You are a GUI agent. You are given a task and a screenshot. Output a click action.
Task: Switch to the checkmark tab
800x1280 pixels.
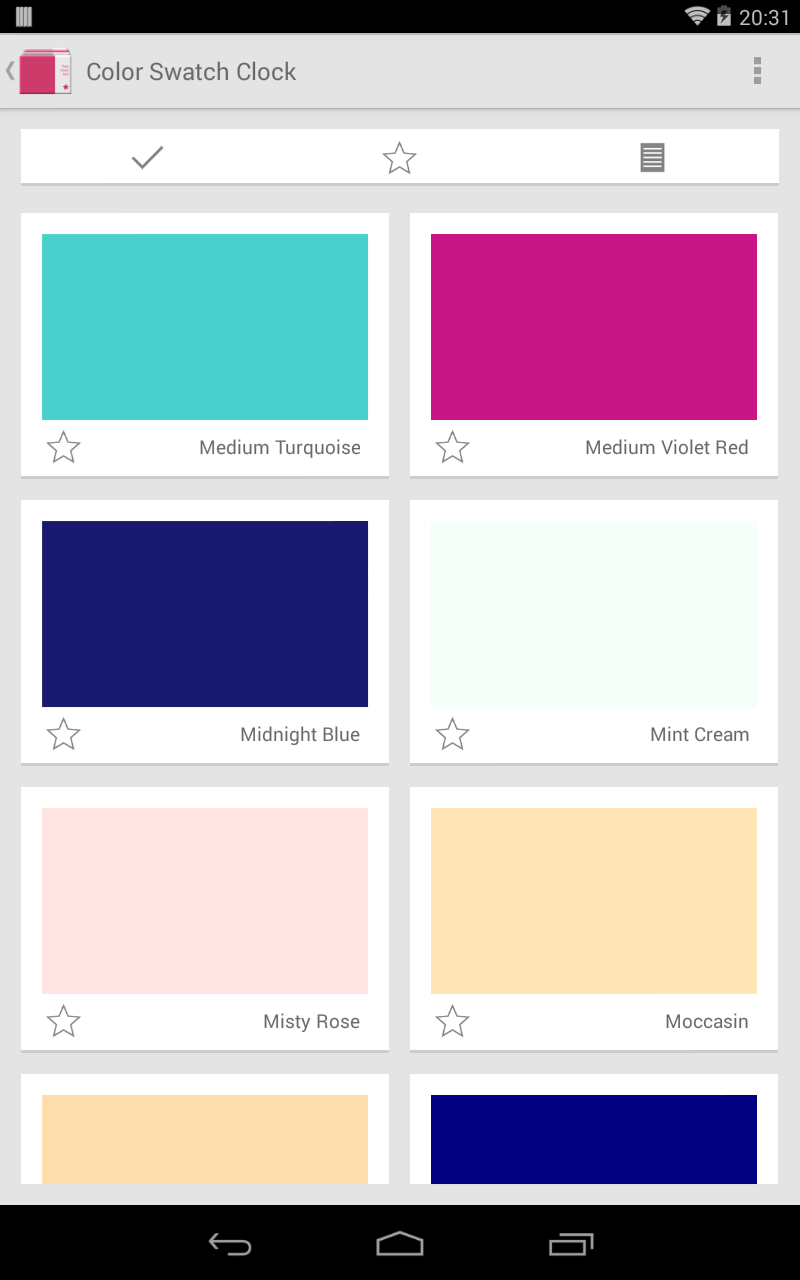(148, 157)
